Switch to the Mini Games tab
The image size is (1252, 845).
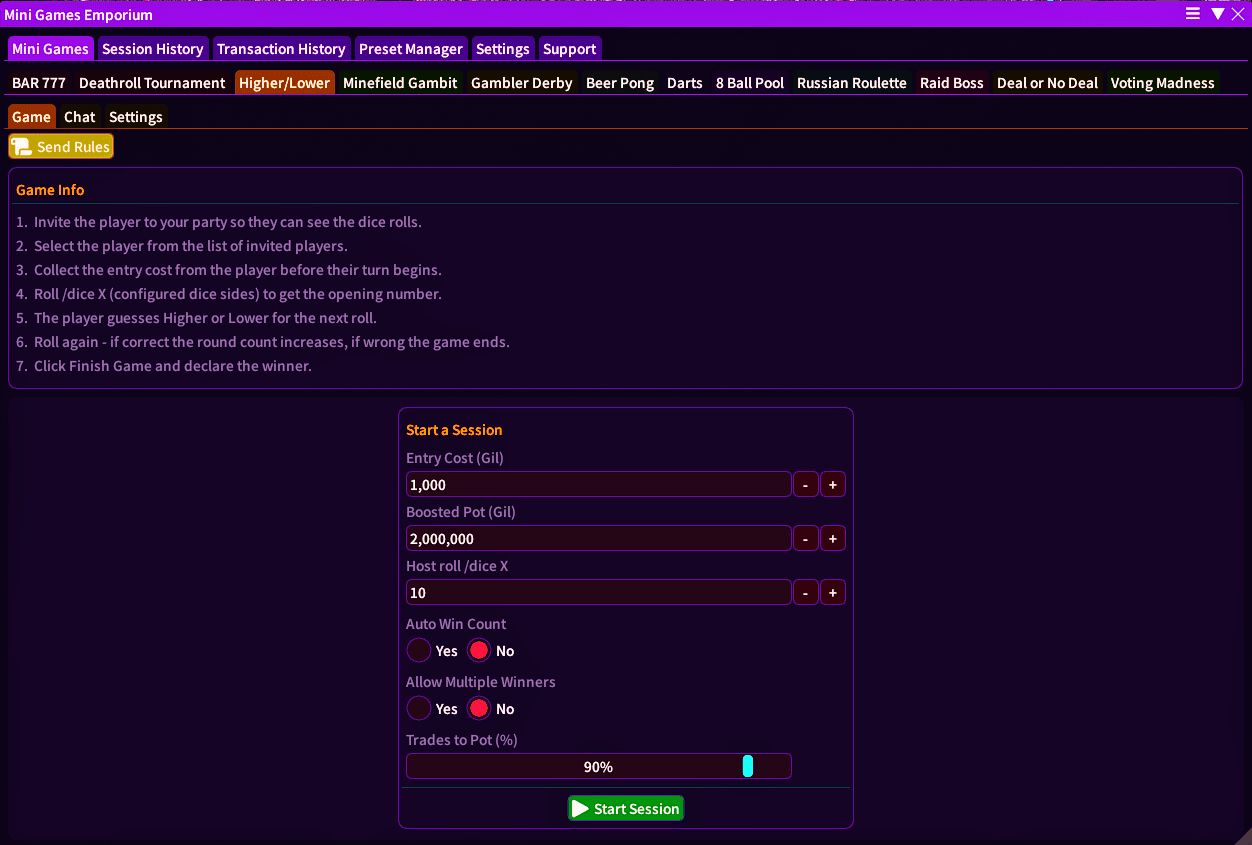pos(51,49)
